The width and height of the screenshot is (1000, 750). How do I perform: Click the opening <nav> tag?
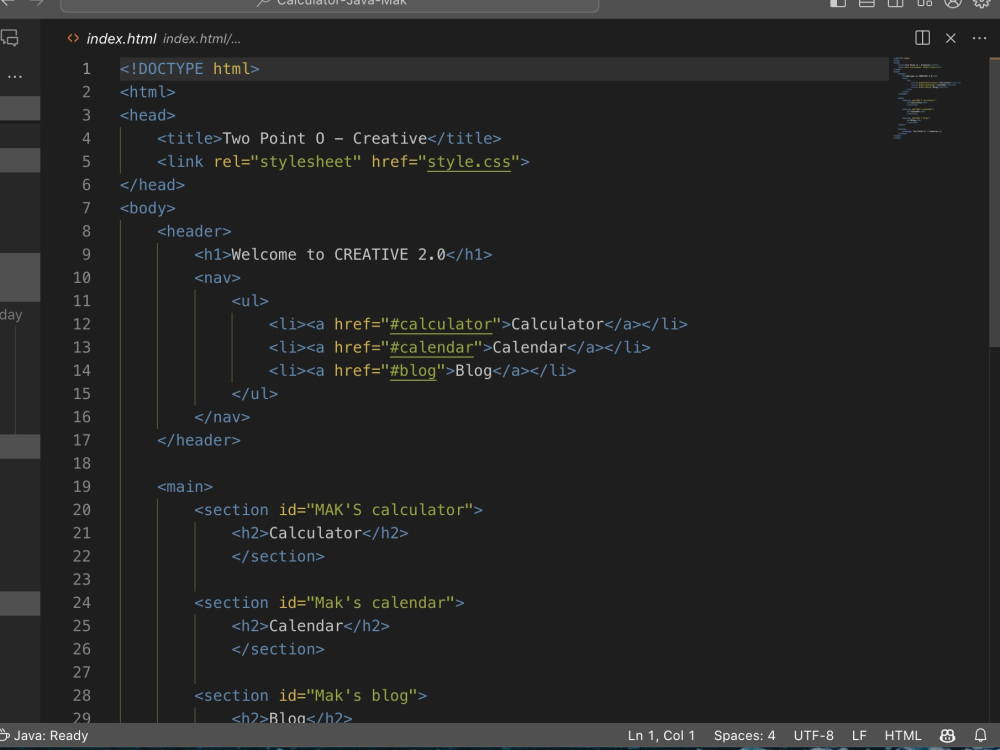(217, 278)
